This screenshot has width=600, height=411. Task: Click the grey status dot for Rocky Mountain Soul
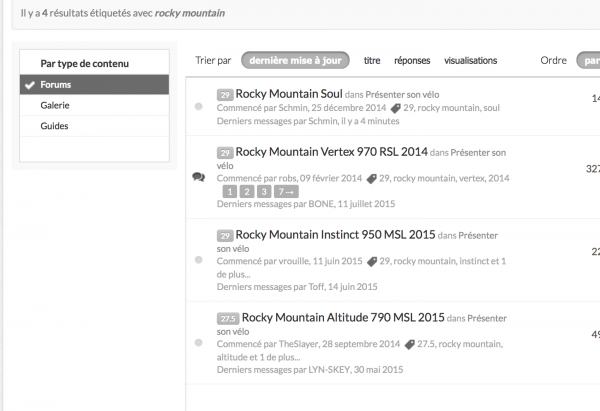point(199,106)
